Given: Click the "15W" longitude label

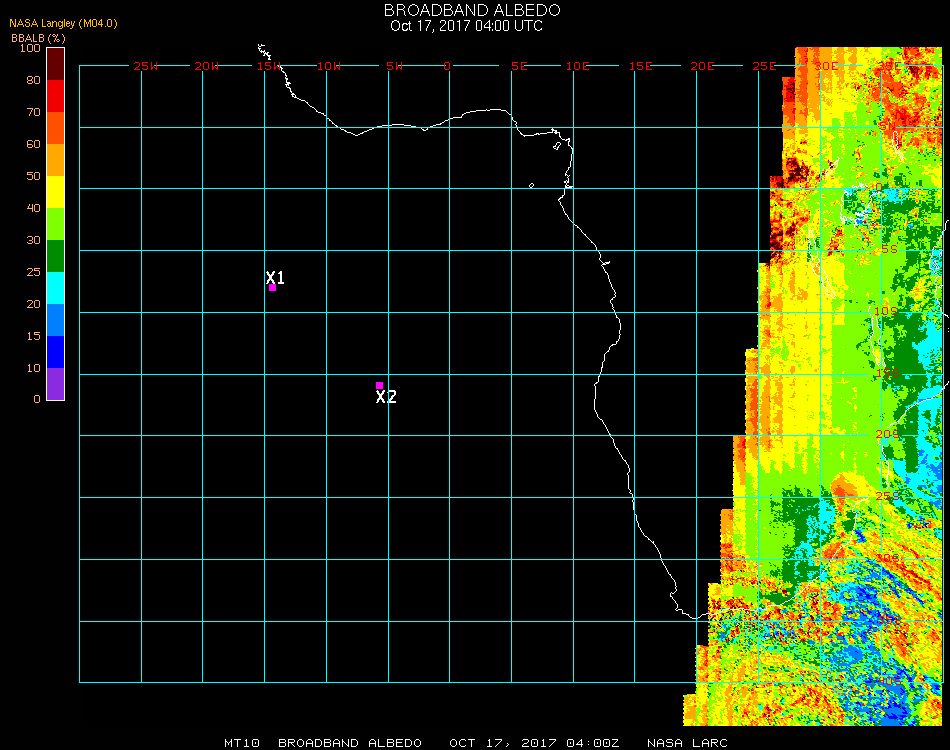Looking at the screenshot, I should [x=269, y=66].
